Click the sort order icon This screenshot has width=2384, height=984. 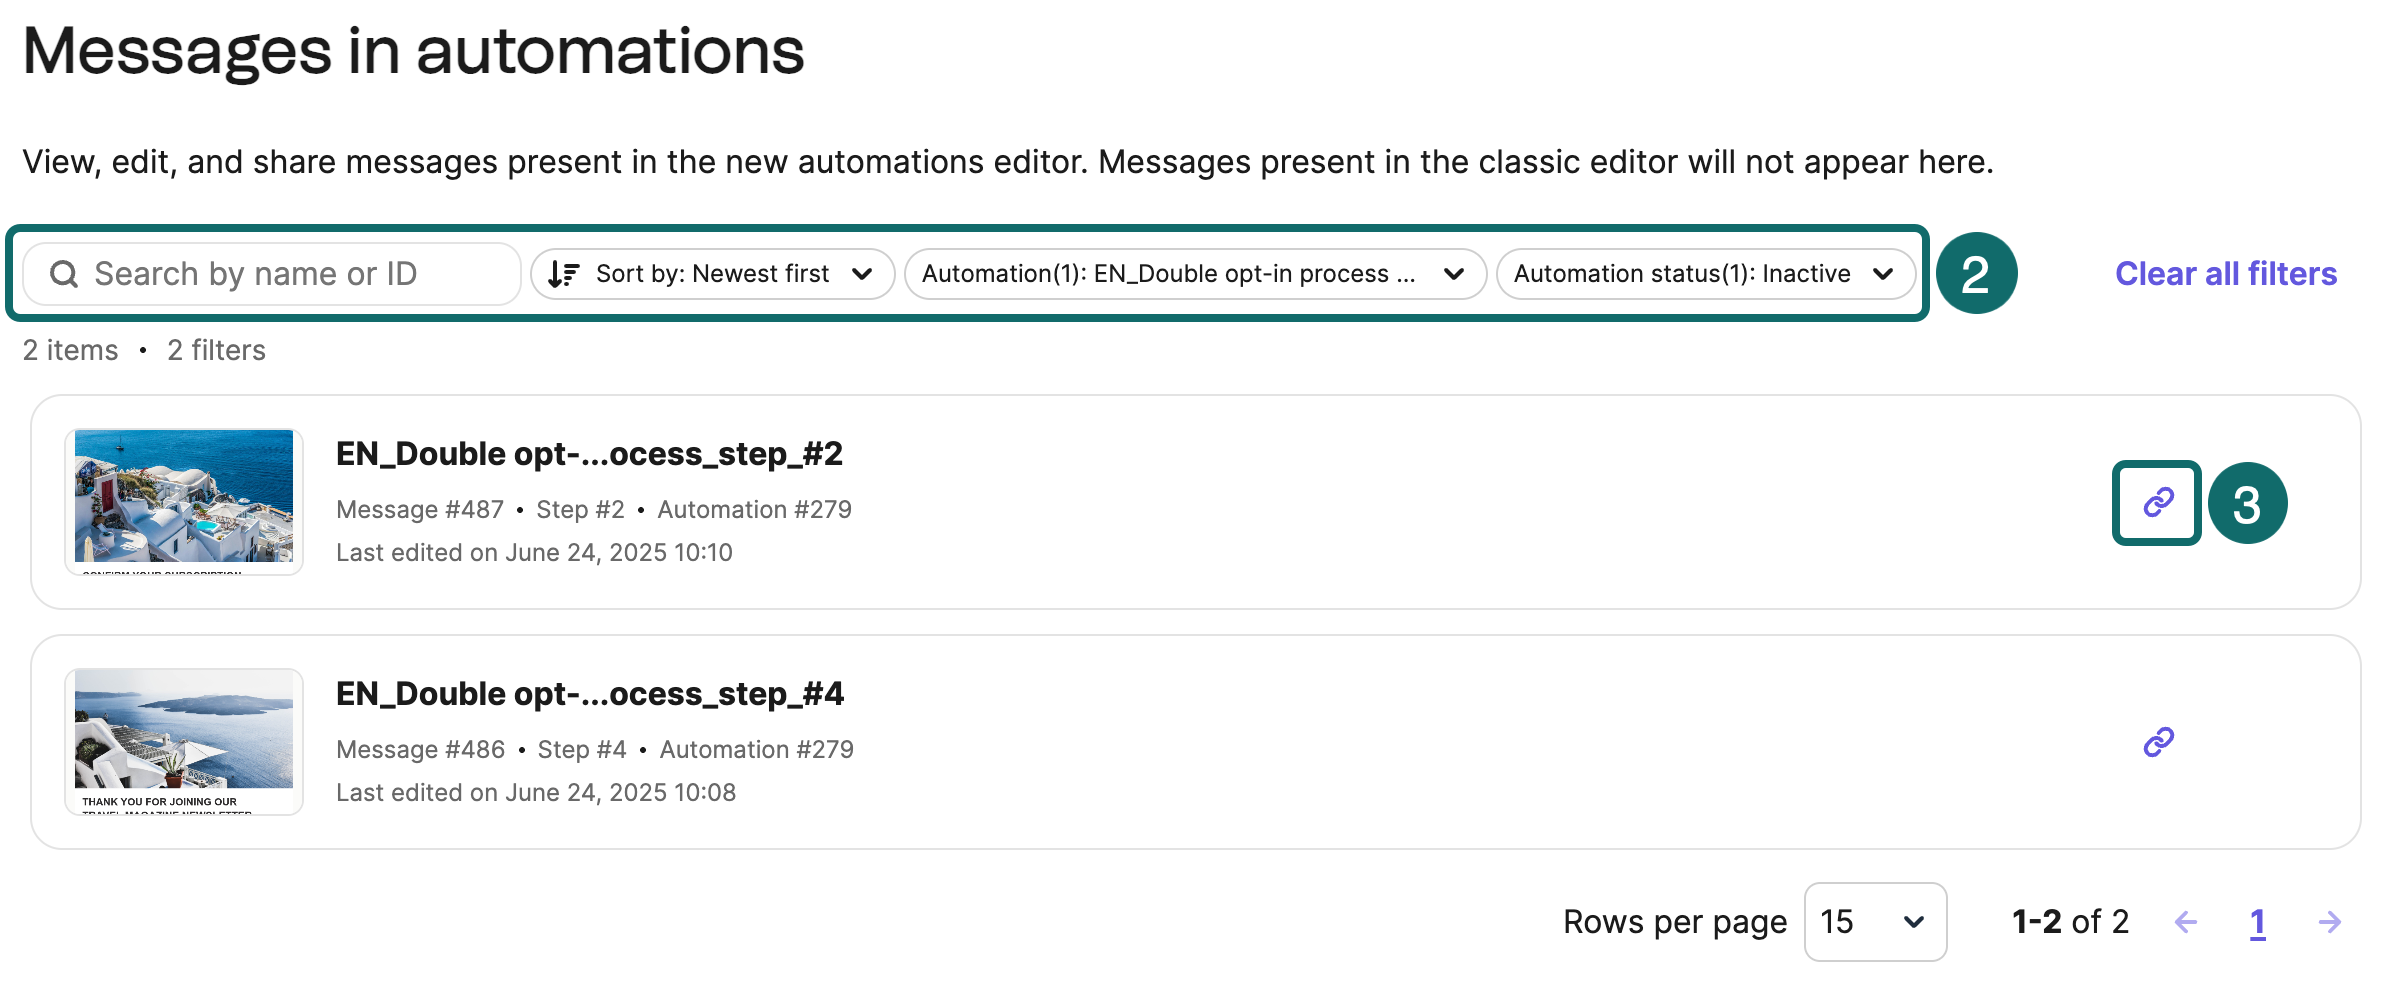(564, 274)
